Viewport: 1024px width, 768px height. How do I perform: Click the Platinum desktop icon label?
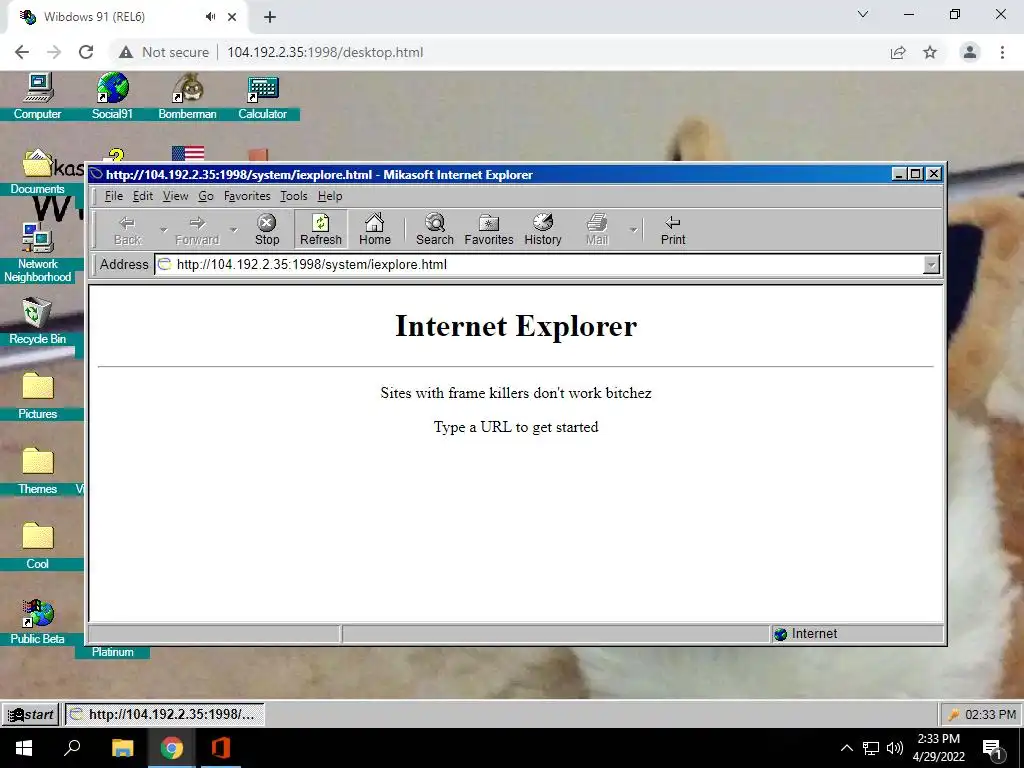coord(112,652)
